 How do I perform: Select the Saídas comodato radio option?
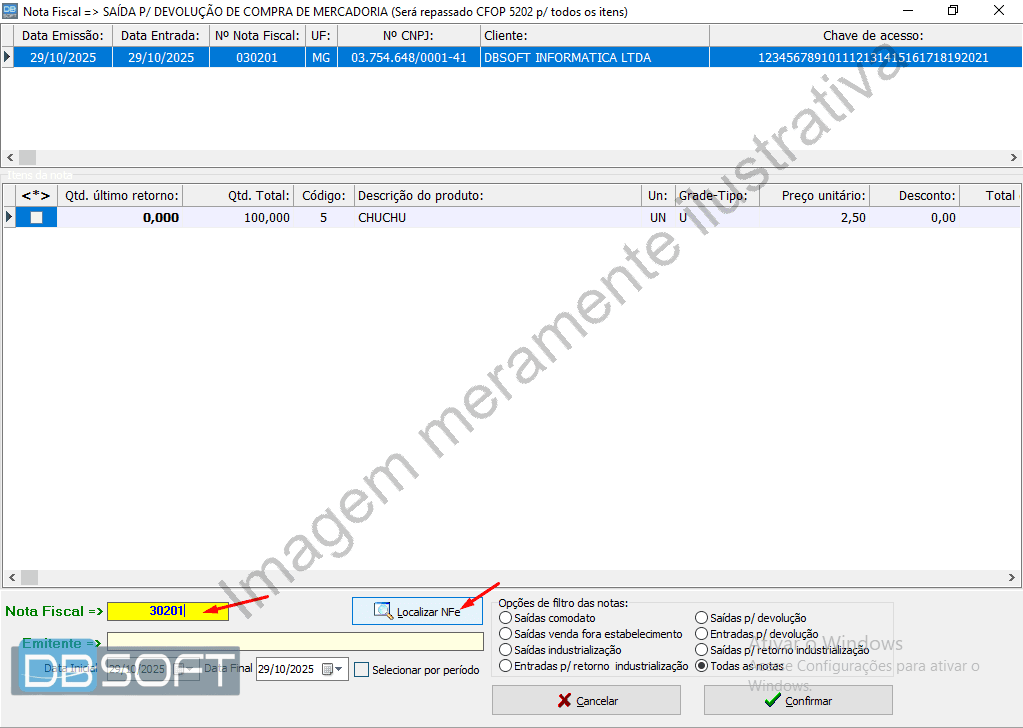tap(505, 619)
